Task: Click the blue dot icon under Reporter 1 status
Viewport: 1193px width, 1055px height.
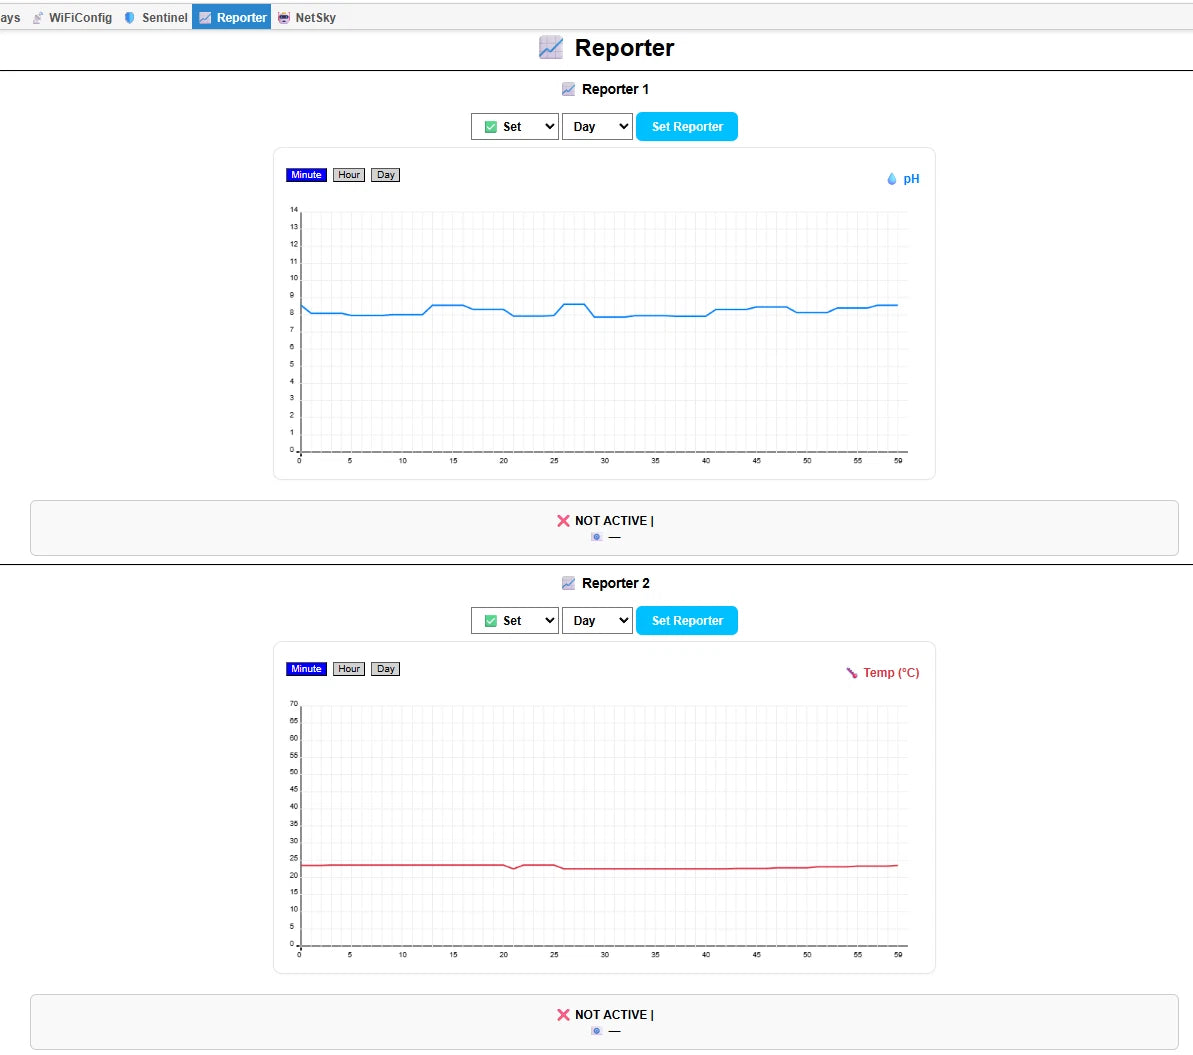Action: [x=596, y=537]
